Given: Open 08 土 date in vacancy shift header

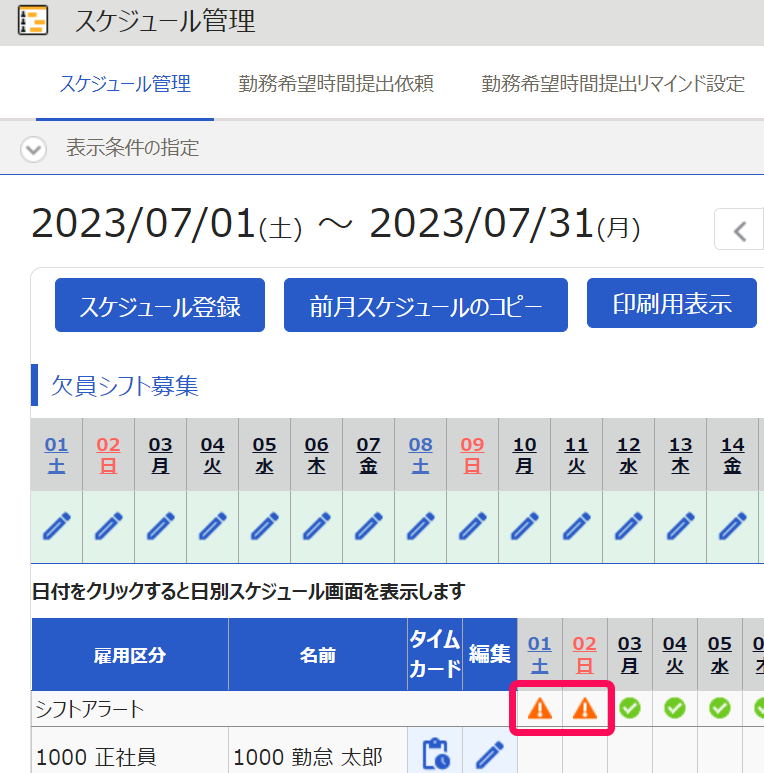Looking at the screenshot, I should (420, 455).
